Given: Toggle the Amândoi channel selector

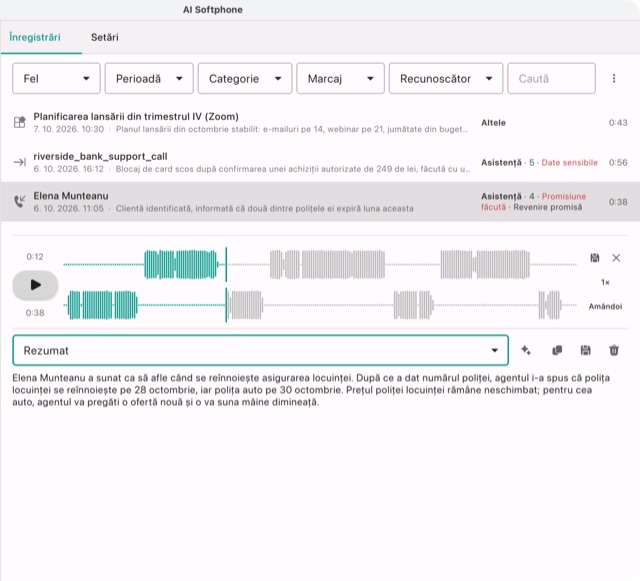Looking at the screenshot, I should (605, 306).
